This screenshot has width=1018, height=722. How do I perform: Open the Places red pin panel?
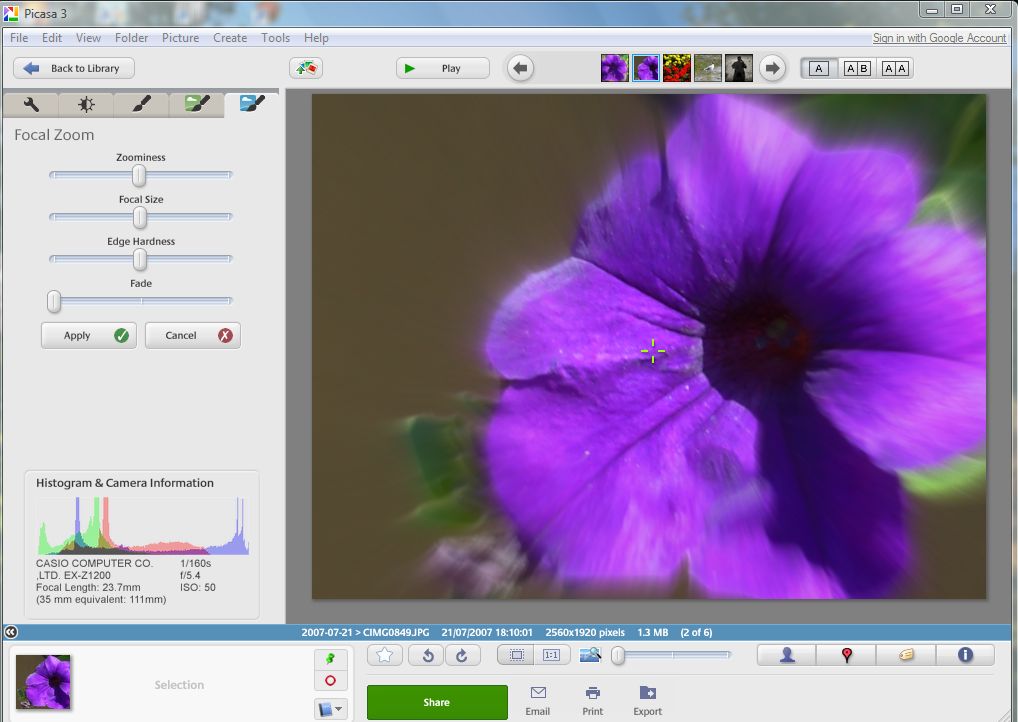point(847,655)
